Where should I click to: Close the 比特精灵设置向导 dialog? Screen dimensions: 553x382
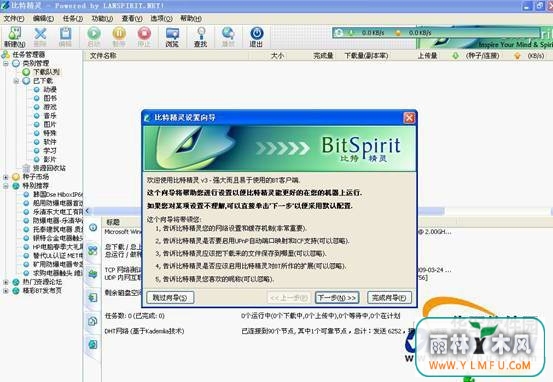[x=409, y=117]
